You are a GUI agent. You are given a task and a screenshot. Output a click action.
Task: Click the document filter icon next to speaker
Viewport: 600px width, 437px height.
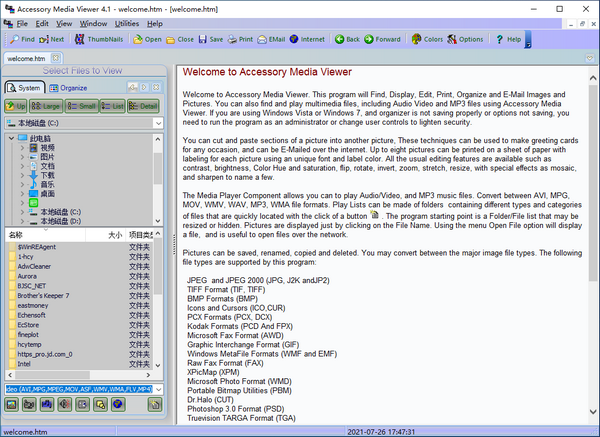click(83, 404)
